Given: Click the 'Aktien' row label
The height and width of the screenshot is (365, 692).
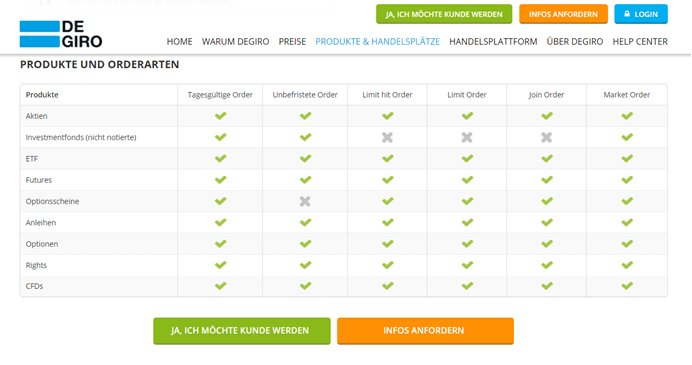Looking at the screenshot, I should coord(36,116).
